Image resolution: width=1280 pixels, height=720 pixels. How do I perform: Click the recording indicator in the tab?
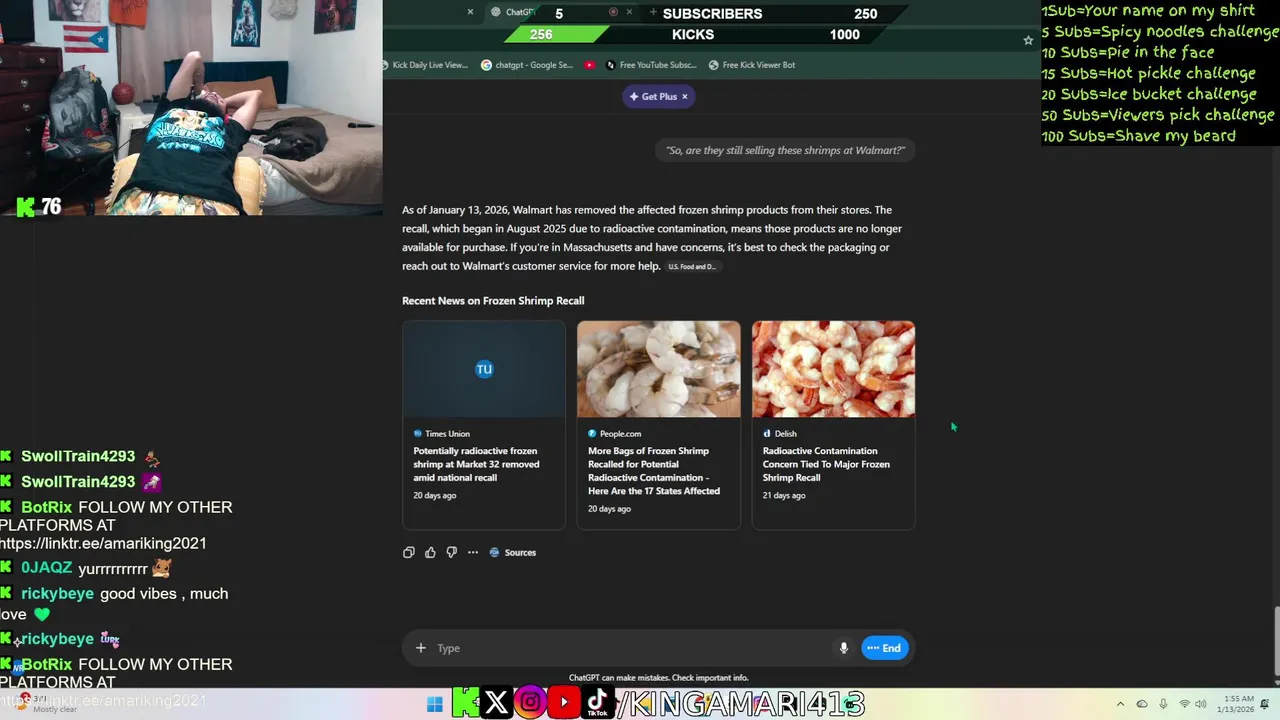pyautogui.click(x=613, y=12)
